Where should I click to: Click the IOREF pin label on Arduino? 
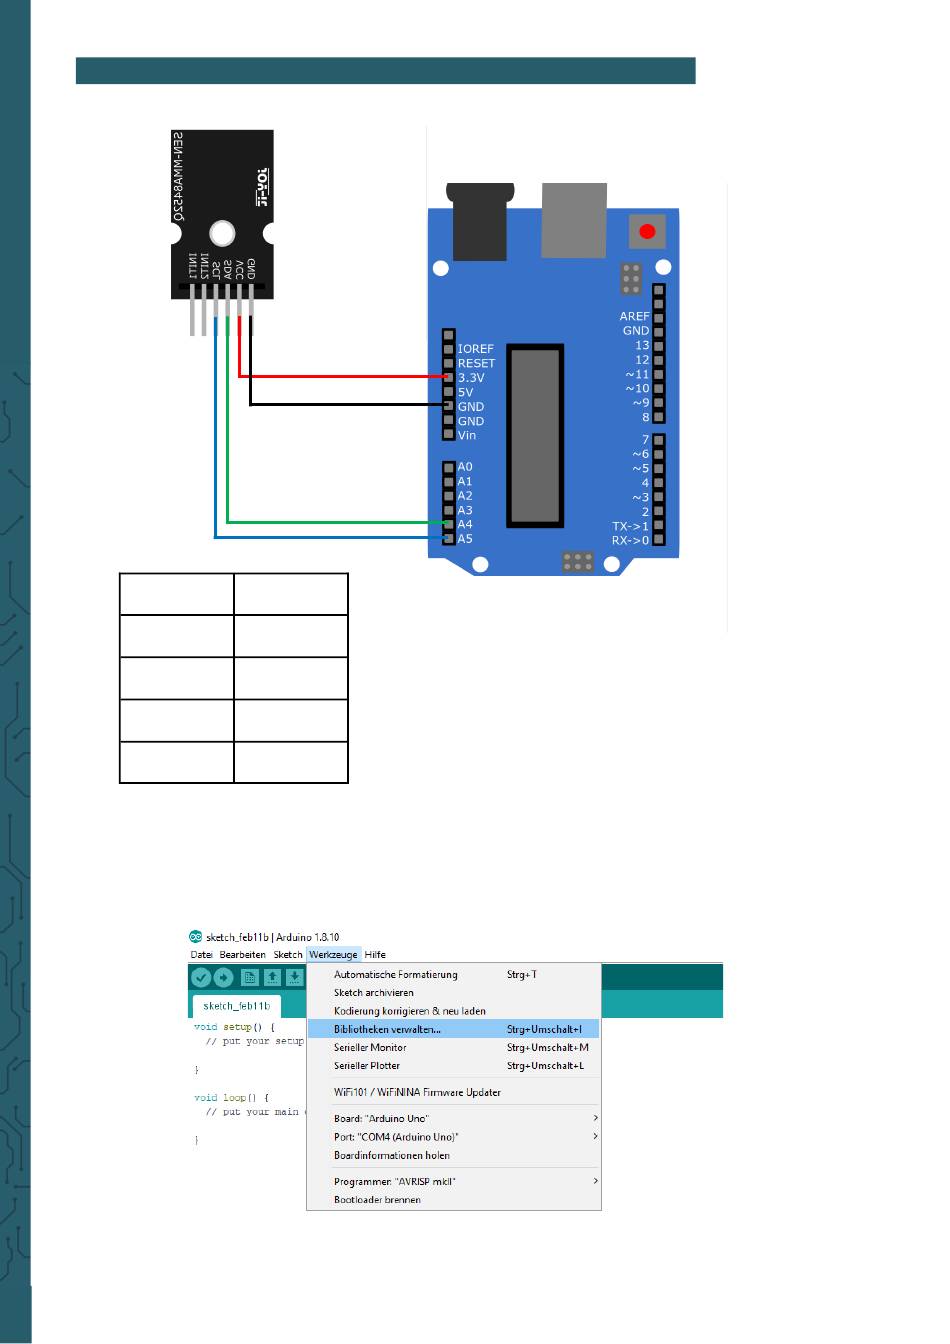point(476,349)
